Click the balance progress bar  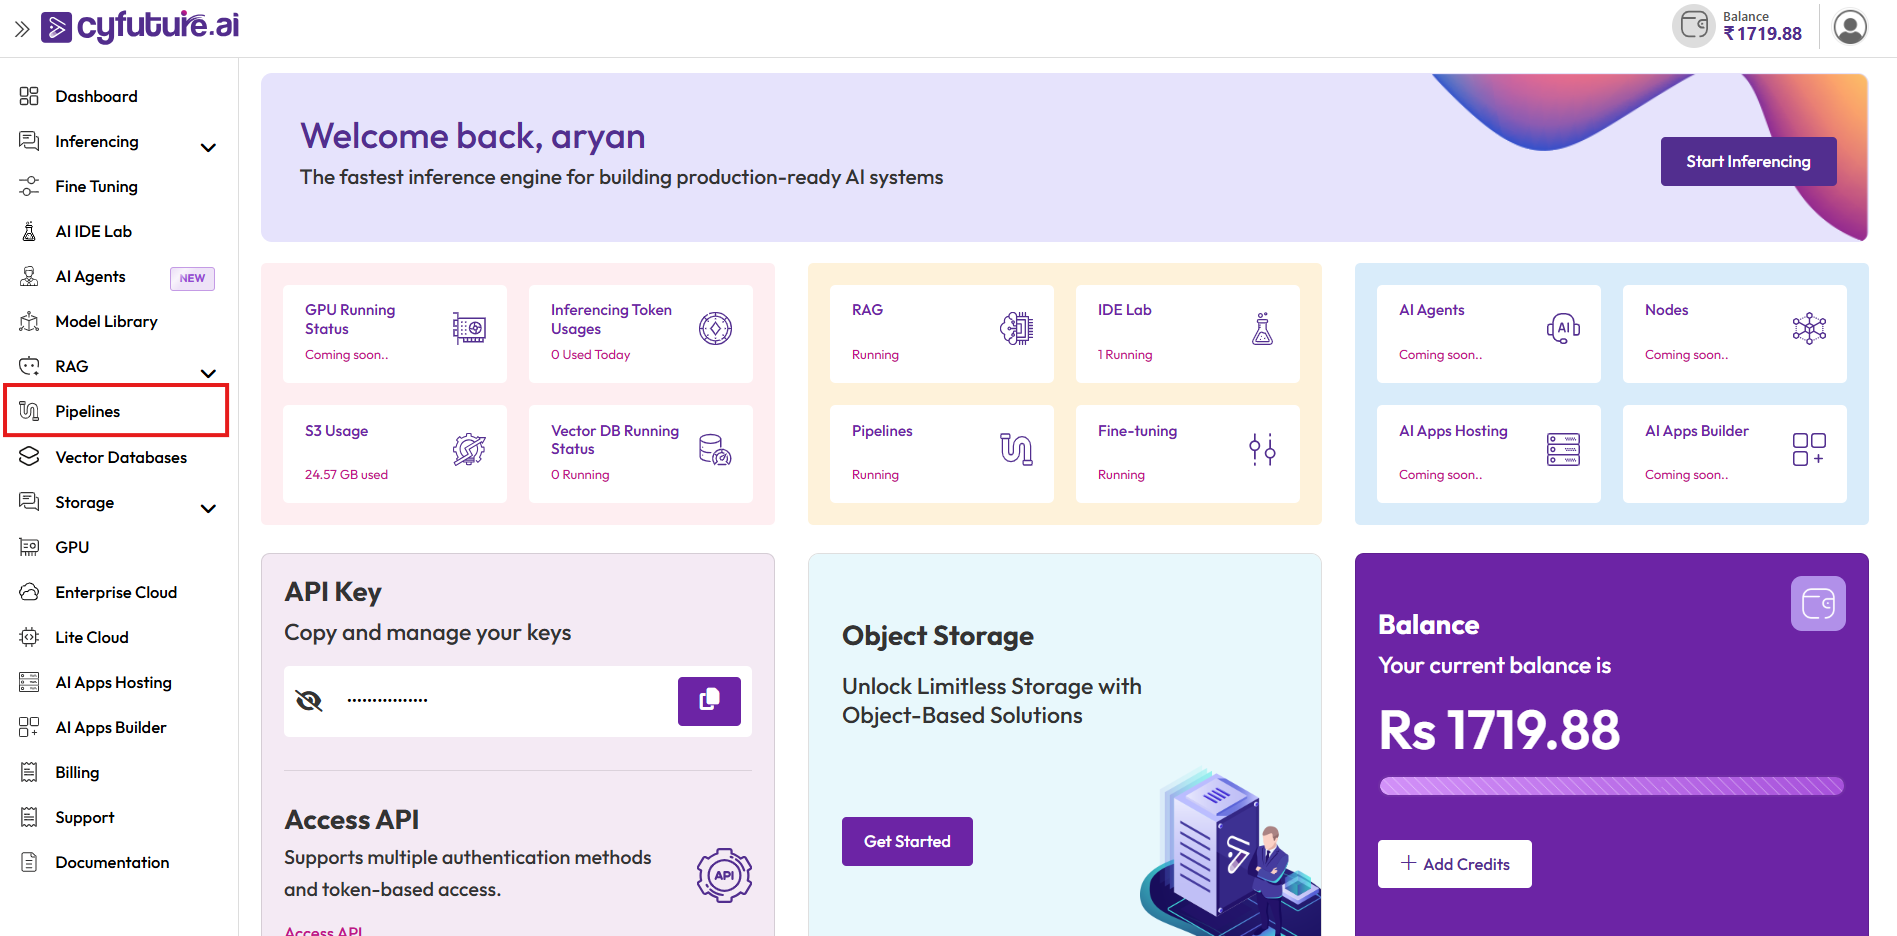pos(1611,786)
